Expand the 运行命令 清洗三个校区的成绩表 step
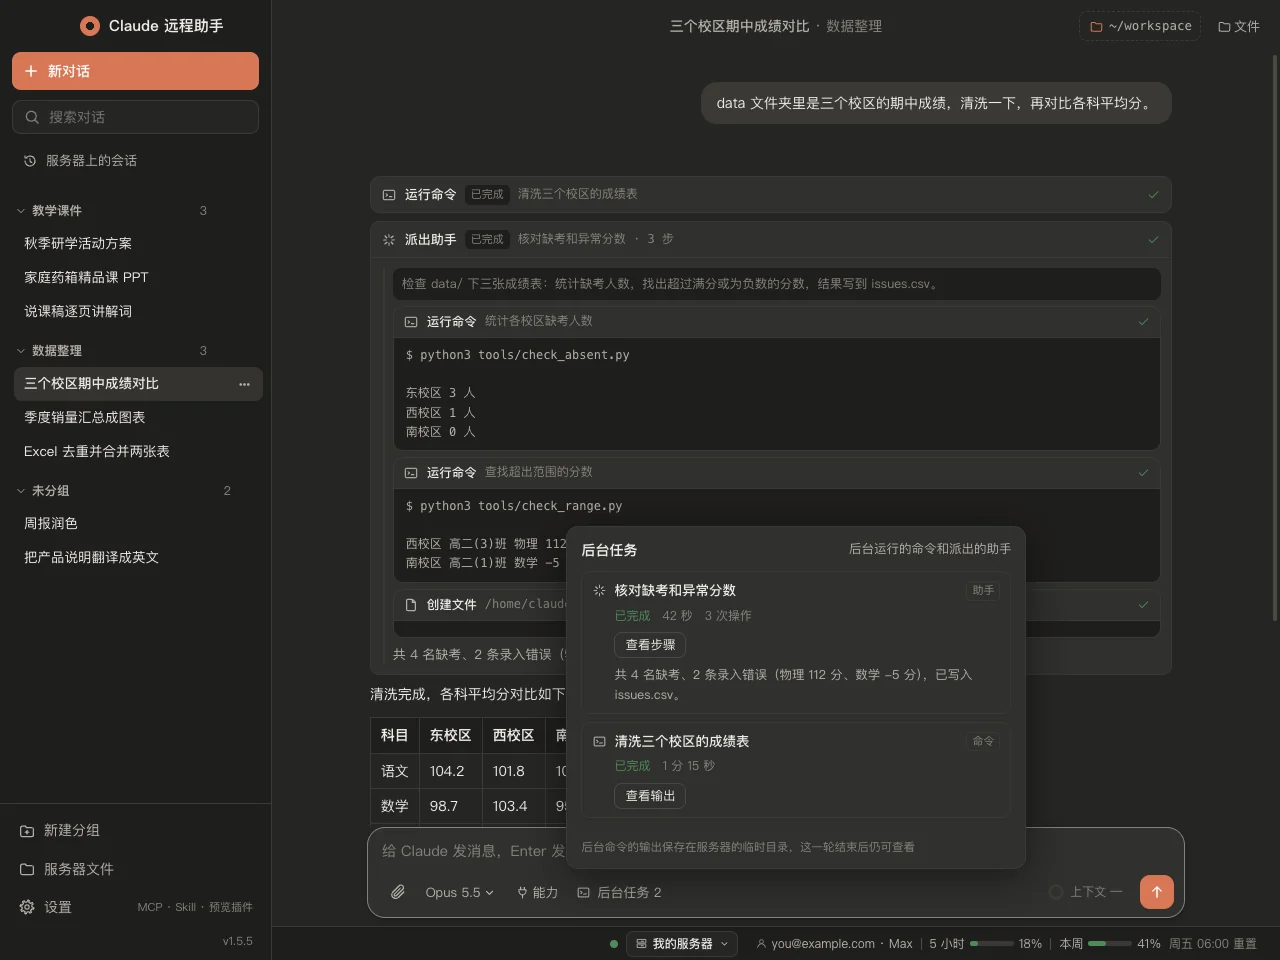The height and width of the screenshot is (960, 1280). 771,194
